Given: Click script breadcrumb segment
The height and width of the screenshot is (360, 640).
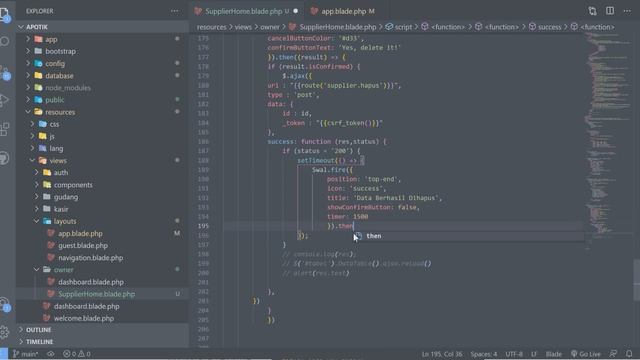Looking at the screenshot, I should pos(399,27).
